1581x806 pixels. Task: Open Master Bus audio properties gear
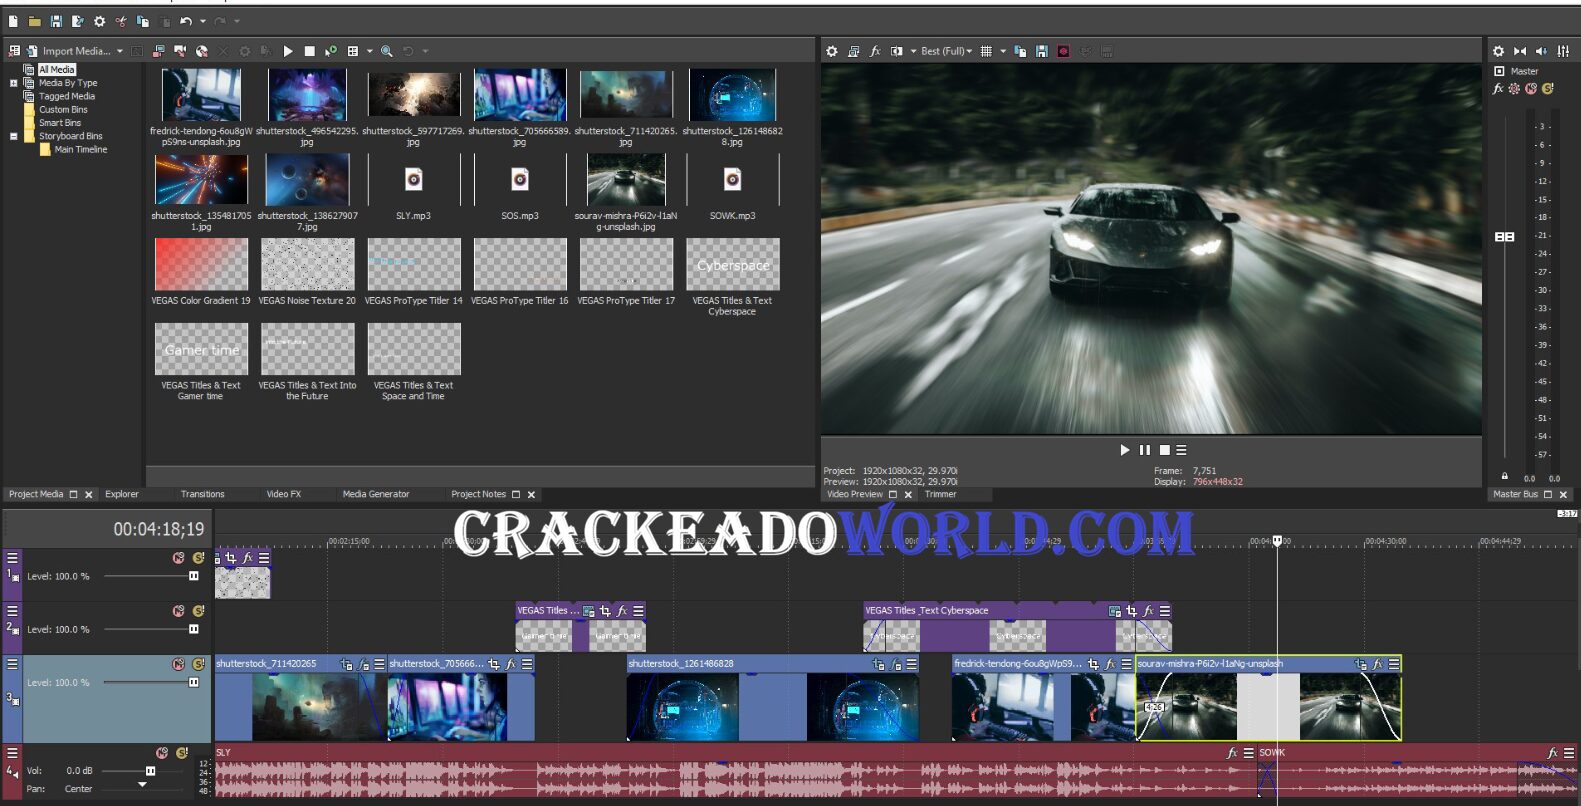pos(1498,51)
